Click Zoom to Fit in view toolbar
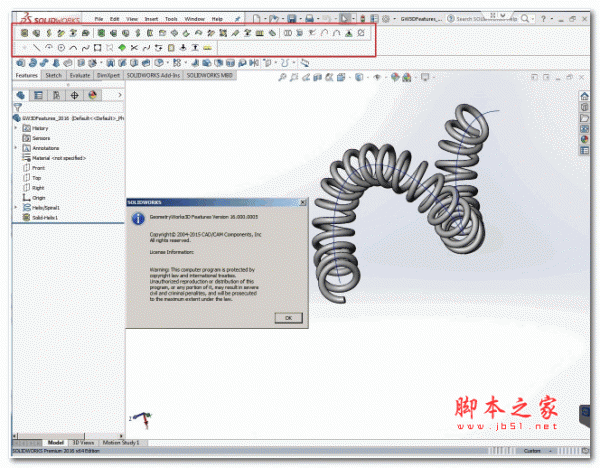 coord(282,77)
